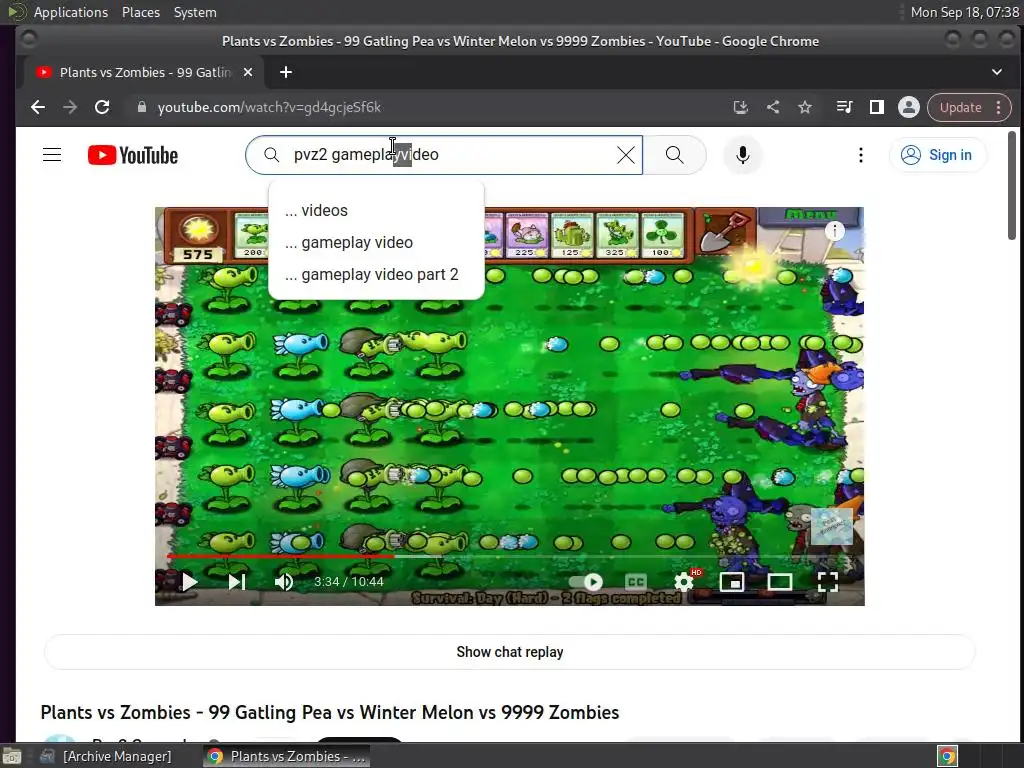1024x768 pixels.
Task: Click the channel watermark on the video
Action: coord(831,526)
